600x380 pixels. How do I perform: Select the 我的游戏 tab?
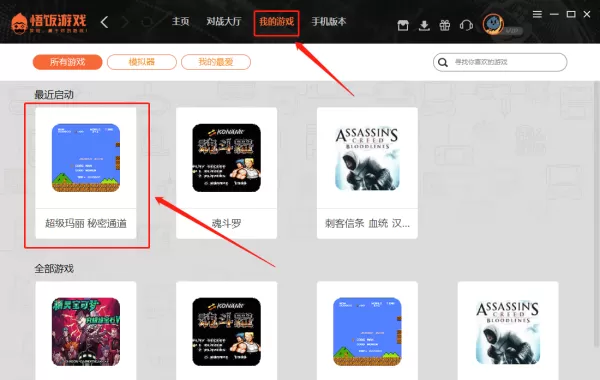point(276,21)
